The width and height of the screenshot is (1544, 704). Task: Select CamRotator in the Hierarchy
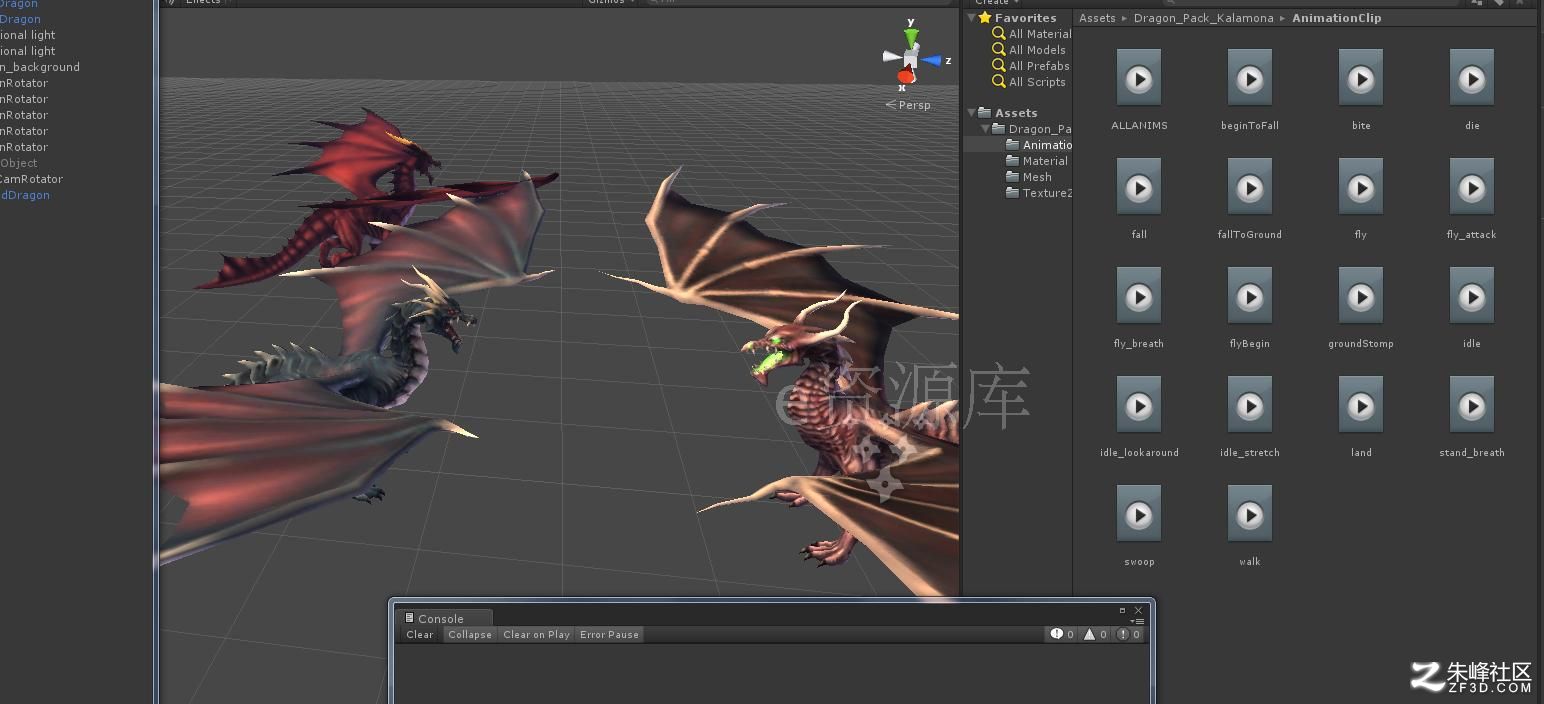coord(31,179)
